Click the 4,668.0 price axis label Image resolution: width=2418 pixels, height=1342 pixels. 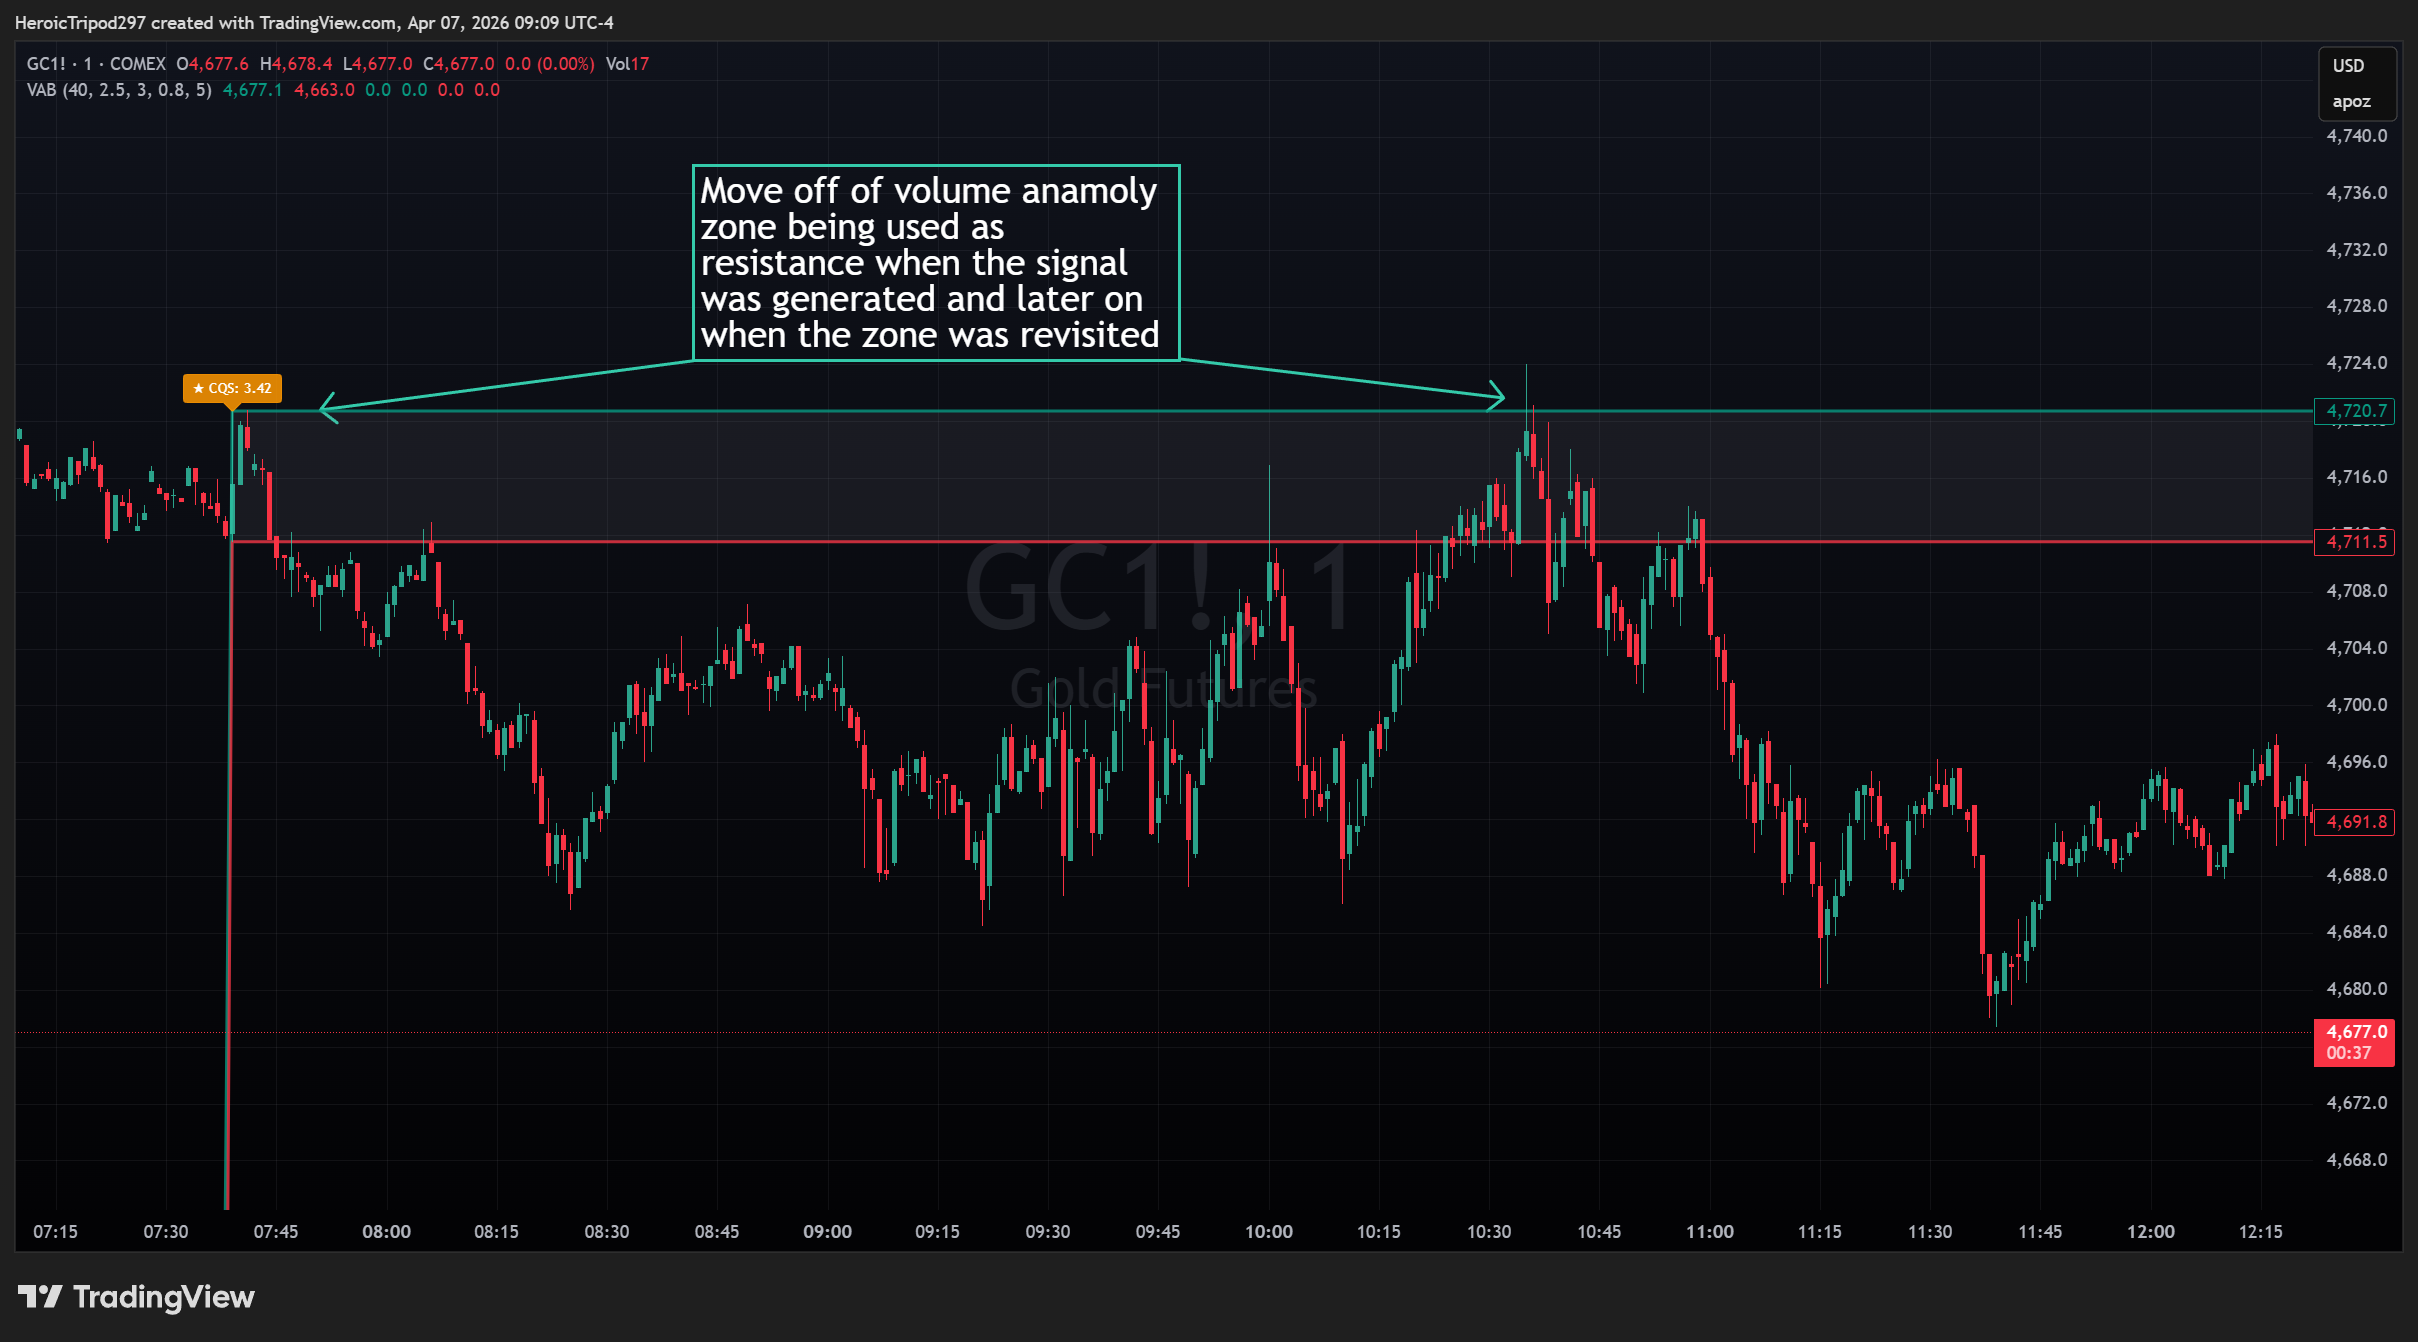coord(2356,1160)
